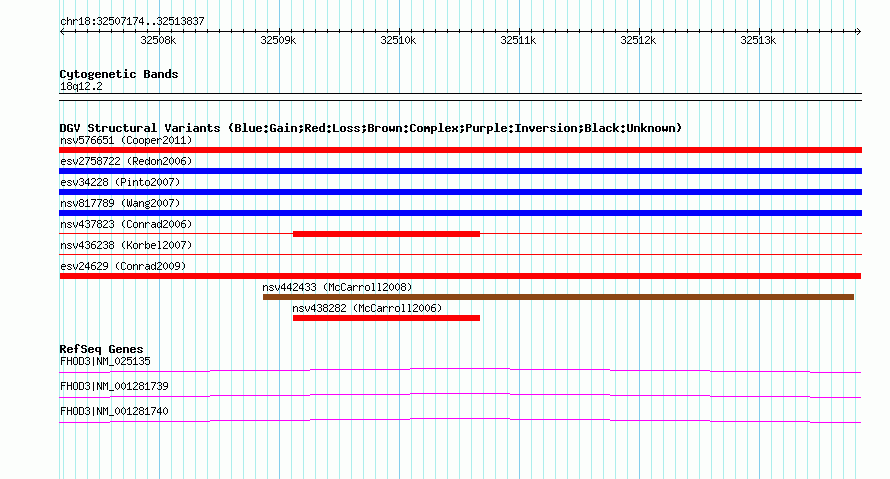Click blue gain bar of esv34228
The image size is (890, 479).
[x=460, y=192]
